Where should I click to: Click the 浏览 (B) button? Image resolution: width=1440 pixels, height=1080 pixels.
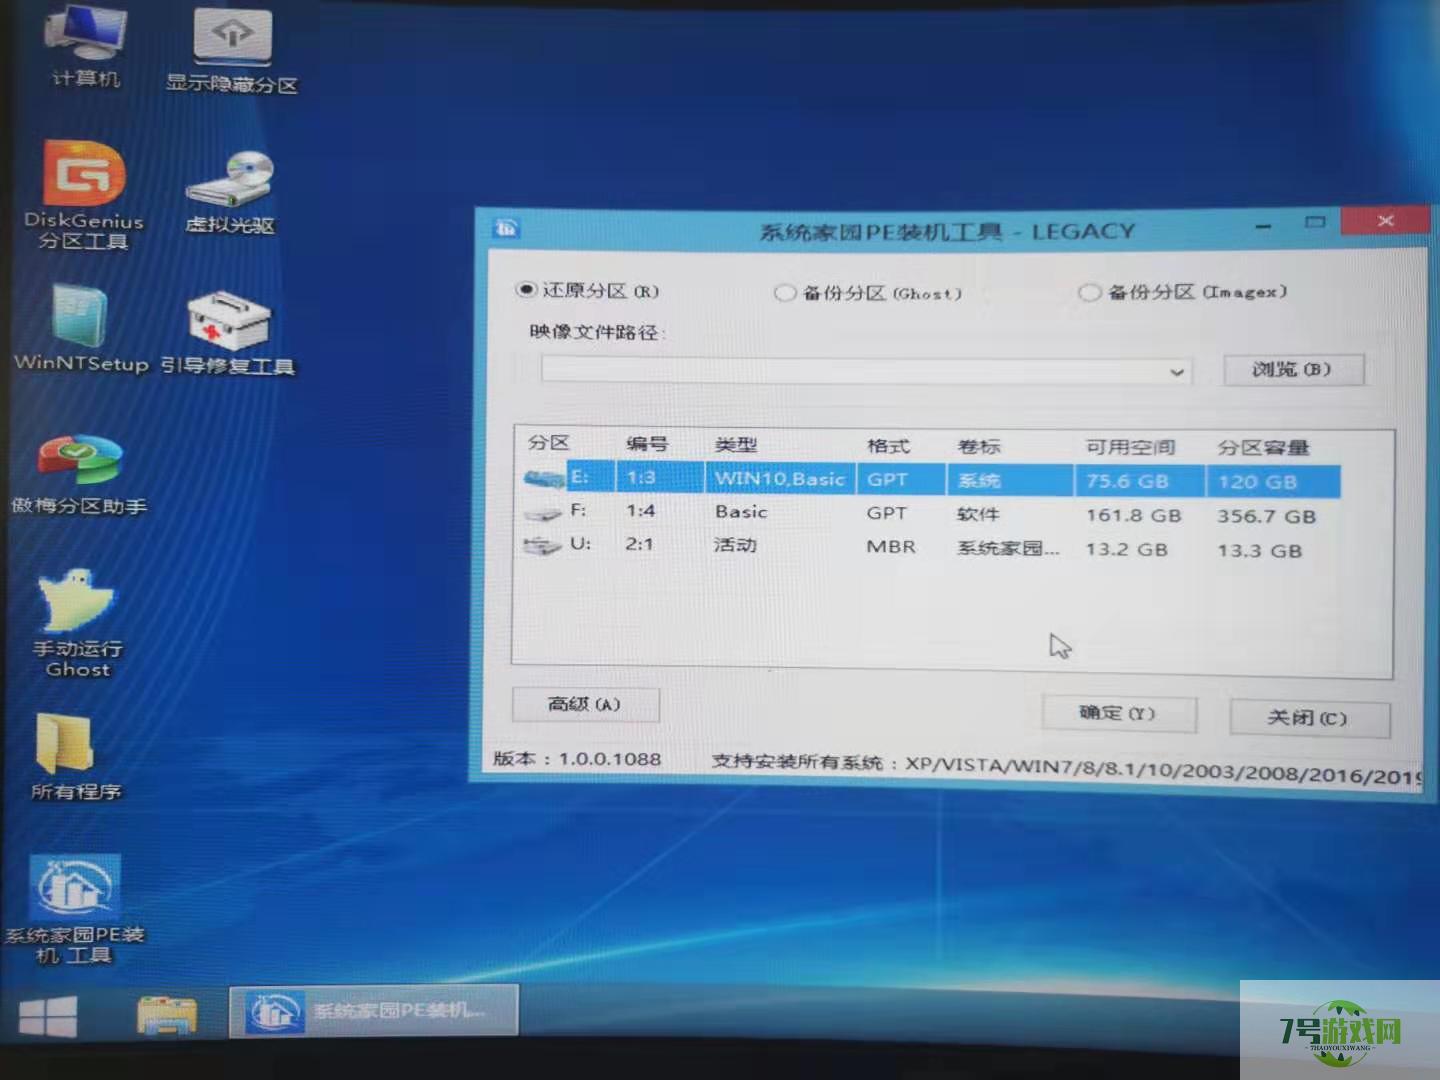[1293, 369]
